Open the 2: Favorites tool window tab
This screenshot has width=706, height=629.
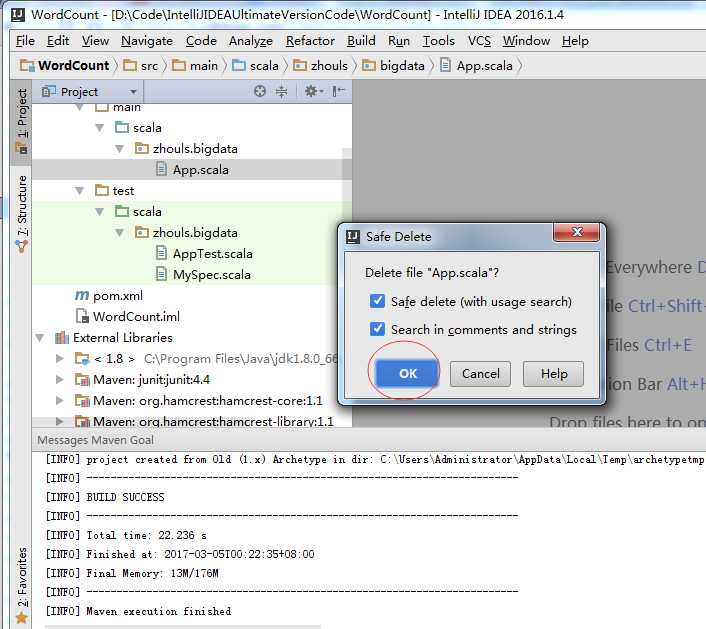tap(22, 585)
